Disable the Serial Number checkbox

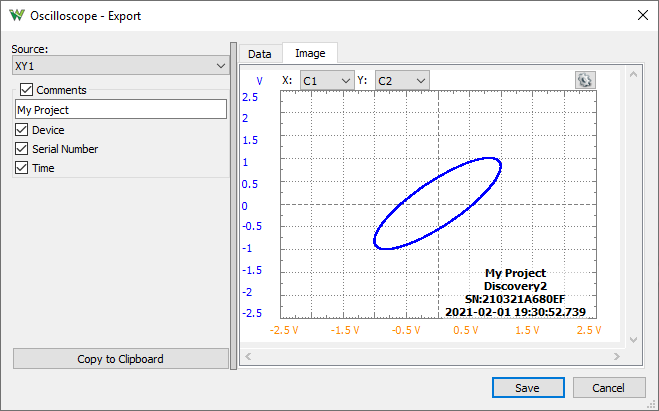coord(22,149)
